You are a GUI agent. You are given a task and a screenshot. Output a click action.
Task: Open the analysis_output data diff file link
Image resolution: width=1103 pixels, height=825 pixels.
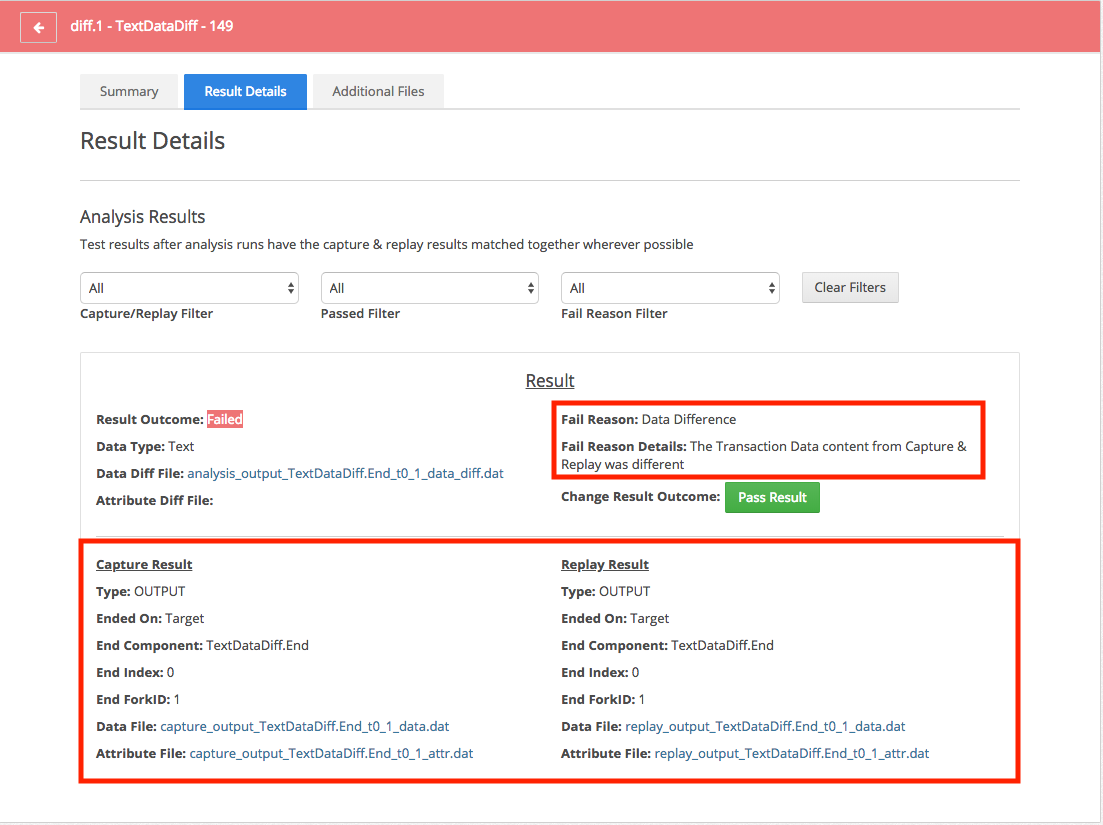[x=345, y=473]
